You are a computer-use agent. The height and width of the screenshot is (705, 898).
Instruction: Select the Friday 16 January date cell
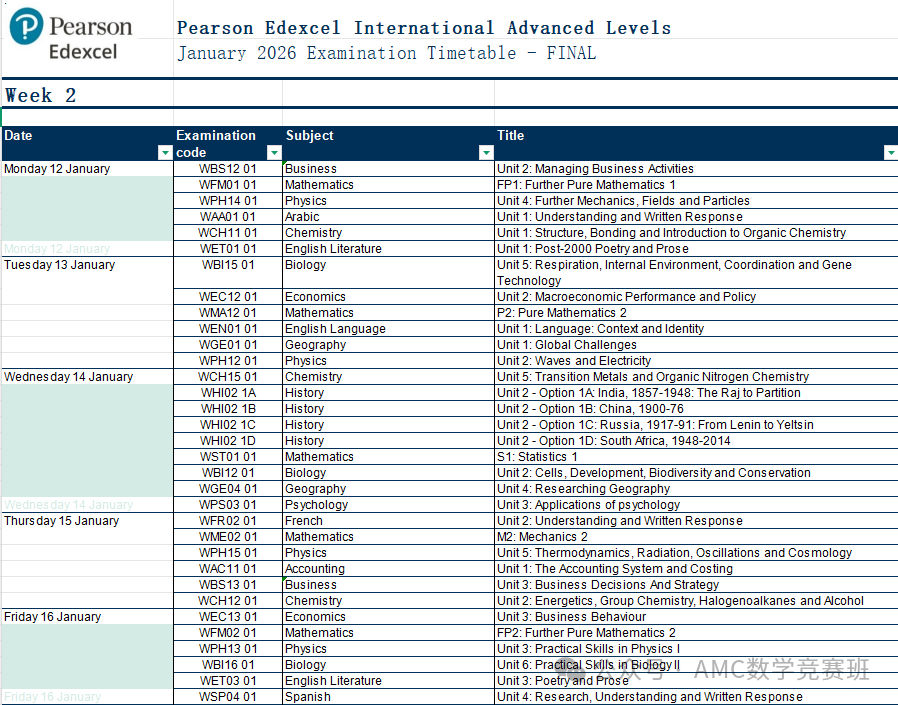click(53, 617)
